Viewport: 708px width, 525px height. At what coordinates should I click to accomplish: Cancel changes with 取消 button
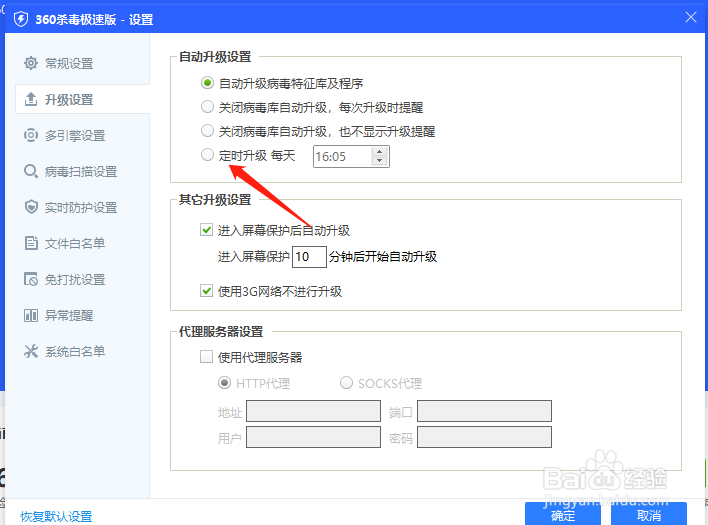coord(649,515)
